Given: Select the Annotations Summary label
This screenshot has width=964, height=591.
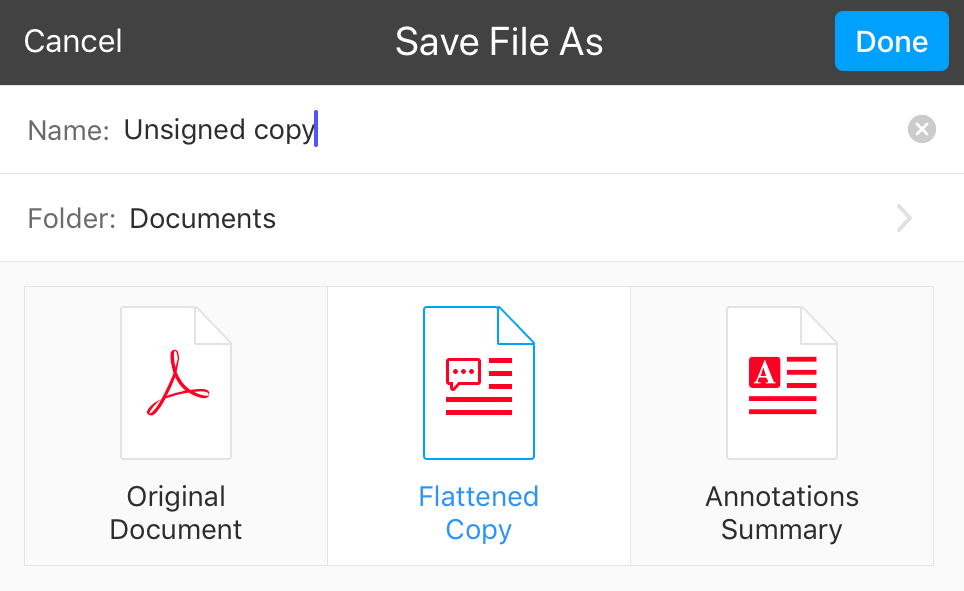Looking at the screenshot, I should coord(782,513).
